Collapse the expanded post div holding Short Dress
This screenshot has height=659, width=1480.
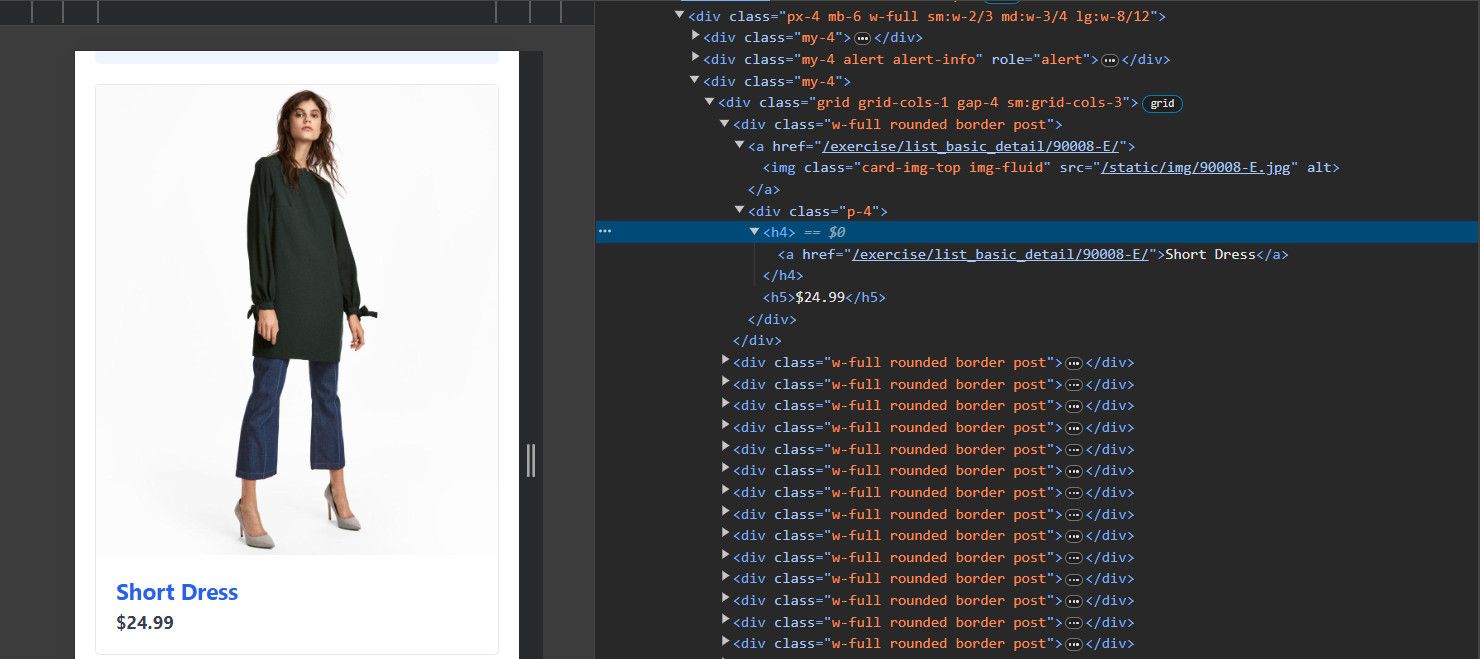pos(725,125)
